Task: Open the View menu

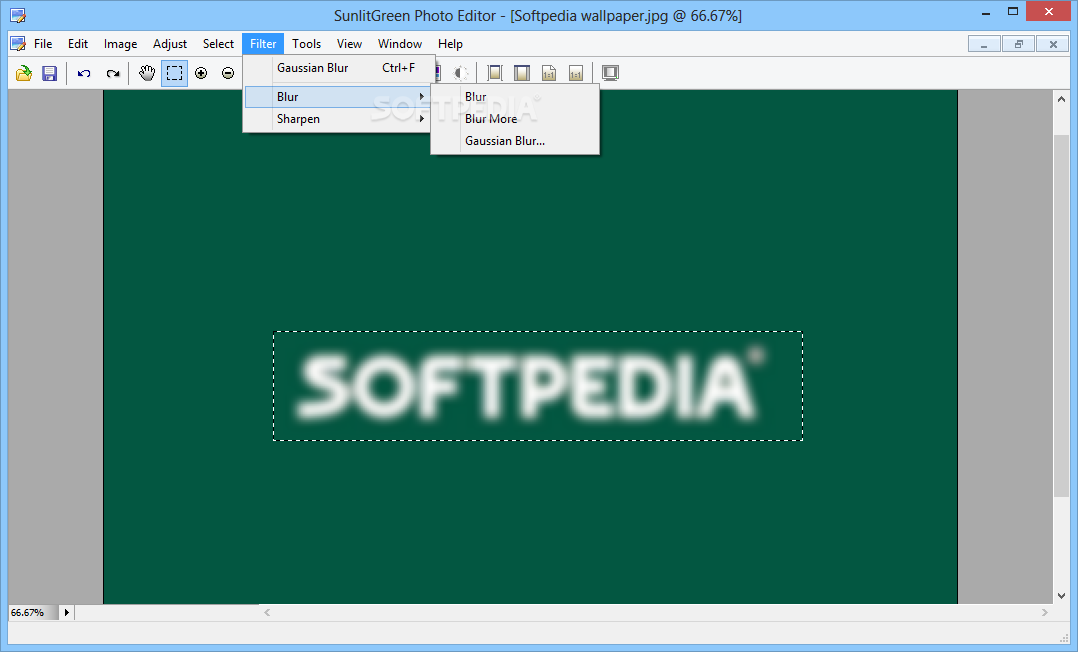Action: (x=349, y=44)
